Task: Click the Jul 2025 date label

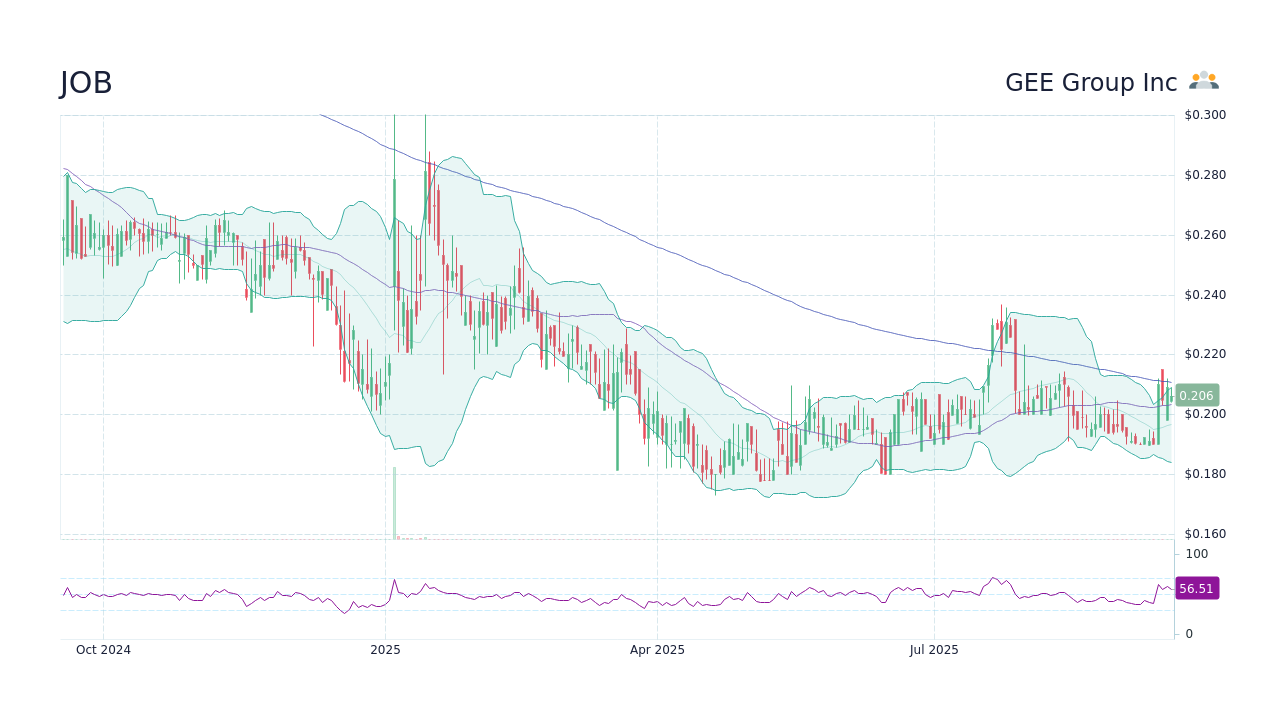Action: point(934,650)
